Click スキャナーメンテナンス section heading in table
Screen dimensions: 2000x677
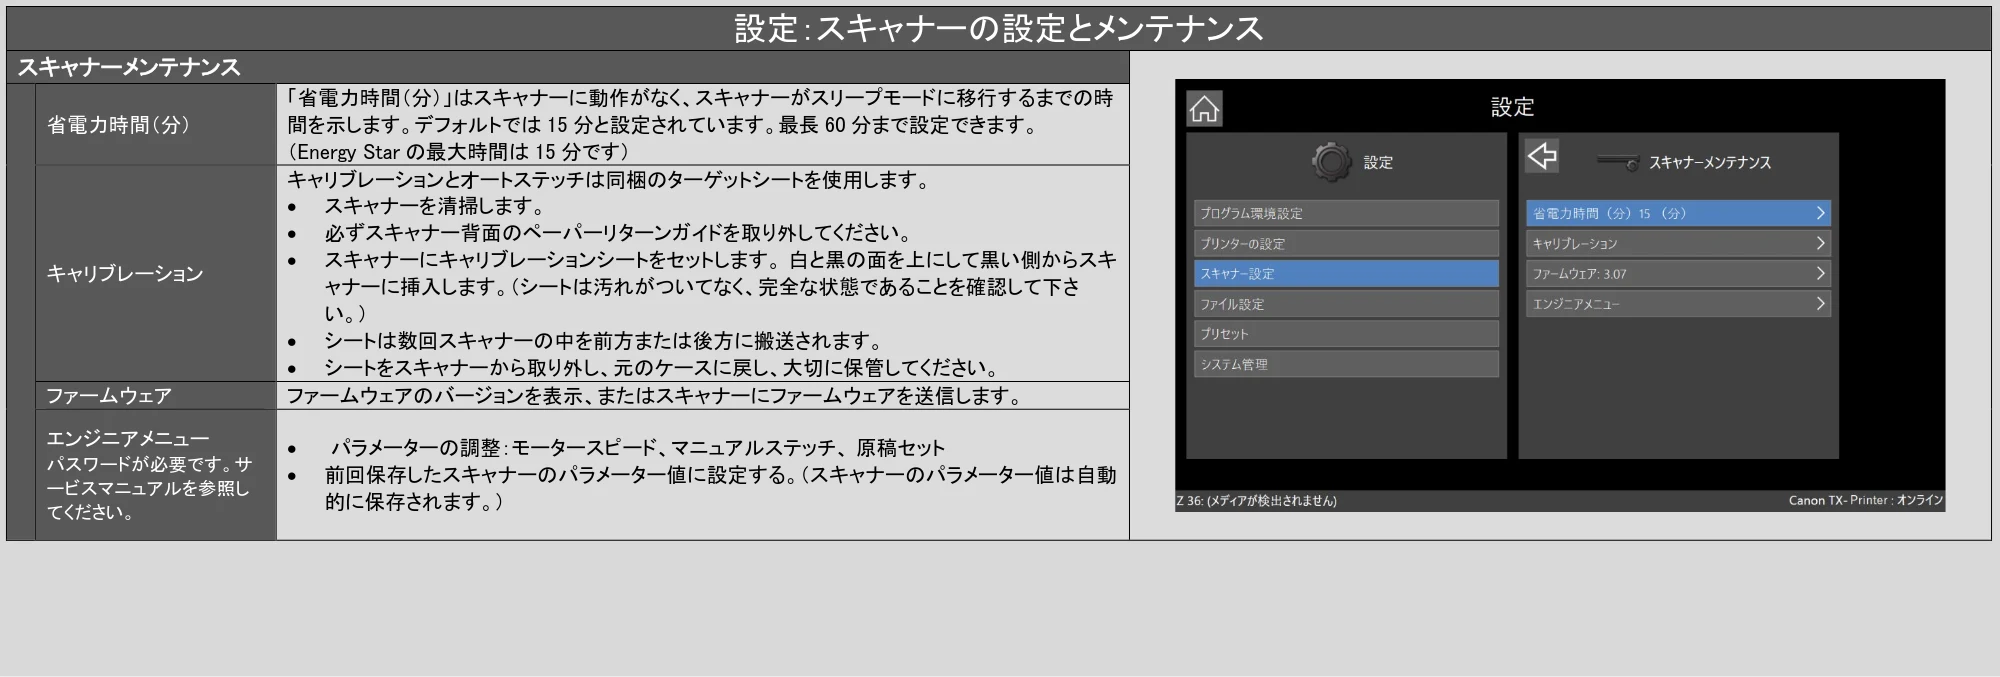click(x=129, y=68)
